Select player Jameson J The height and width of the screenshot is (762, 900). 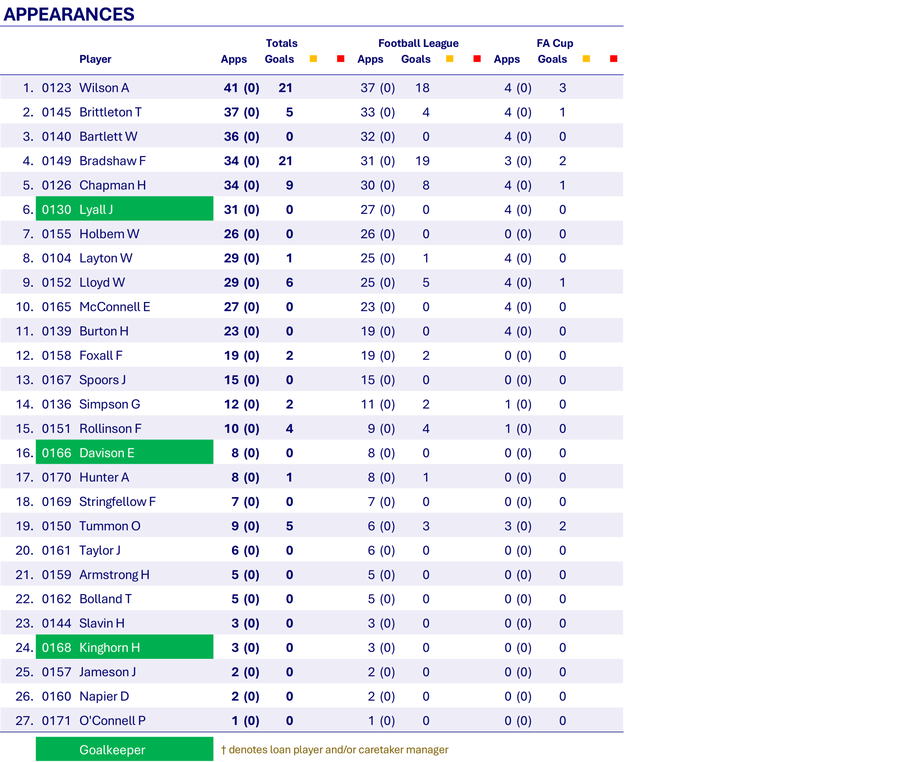107,672
